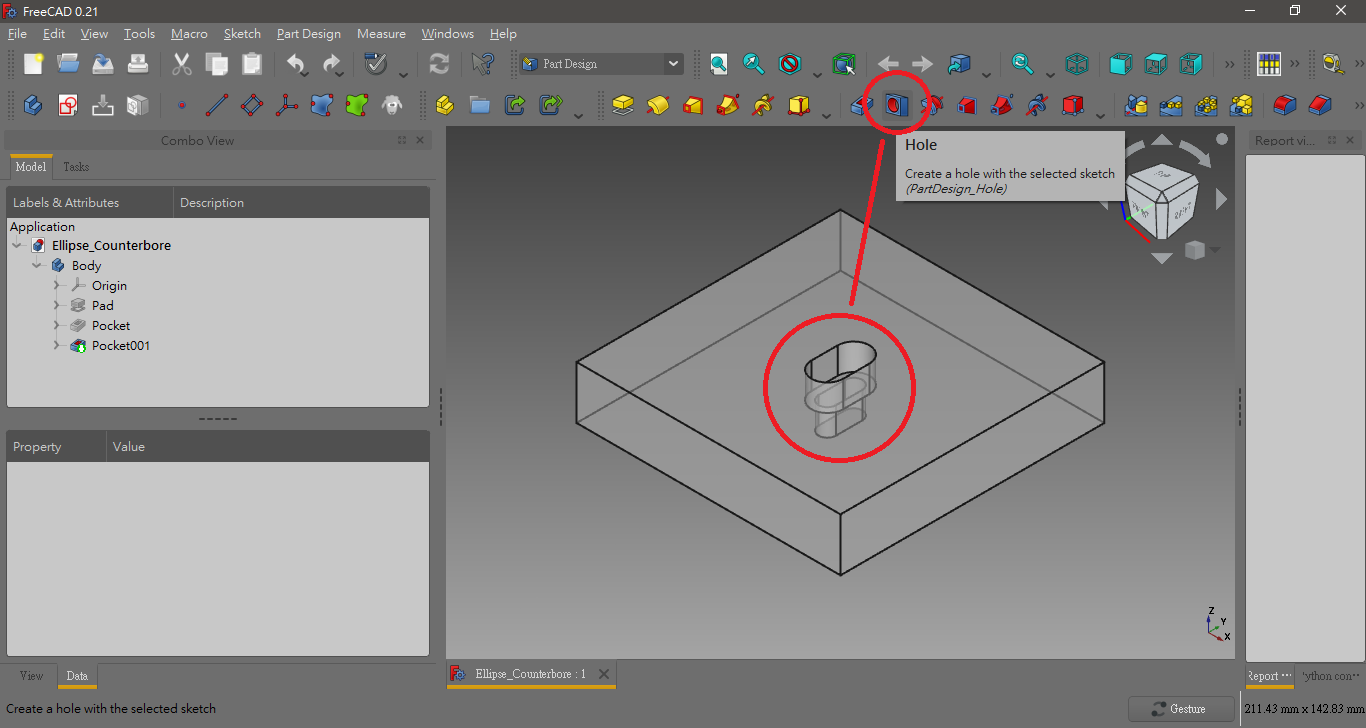Select the Mirrored feature tool
The width and height of the screenshot is (1366, 728).
coord(1137,105)
